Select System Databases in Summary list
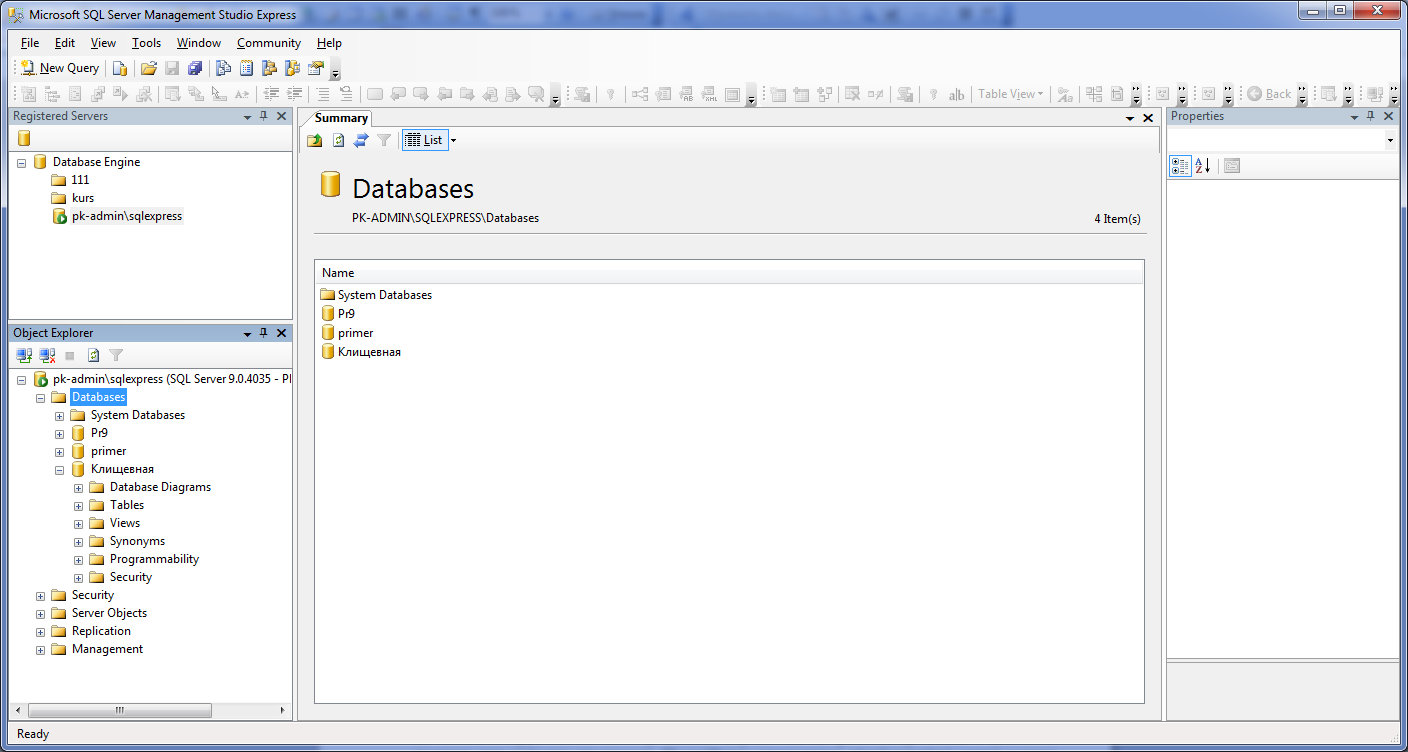 pyautogui.click(x=385, y=295)
